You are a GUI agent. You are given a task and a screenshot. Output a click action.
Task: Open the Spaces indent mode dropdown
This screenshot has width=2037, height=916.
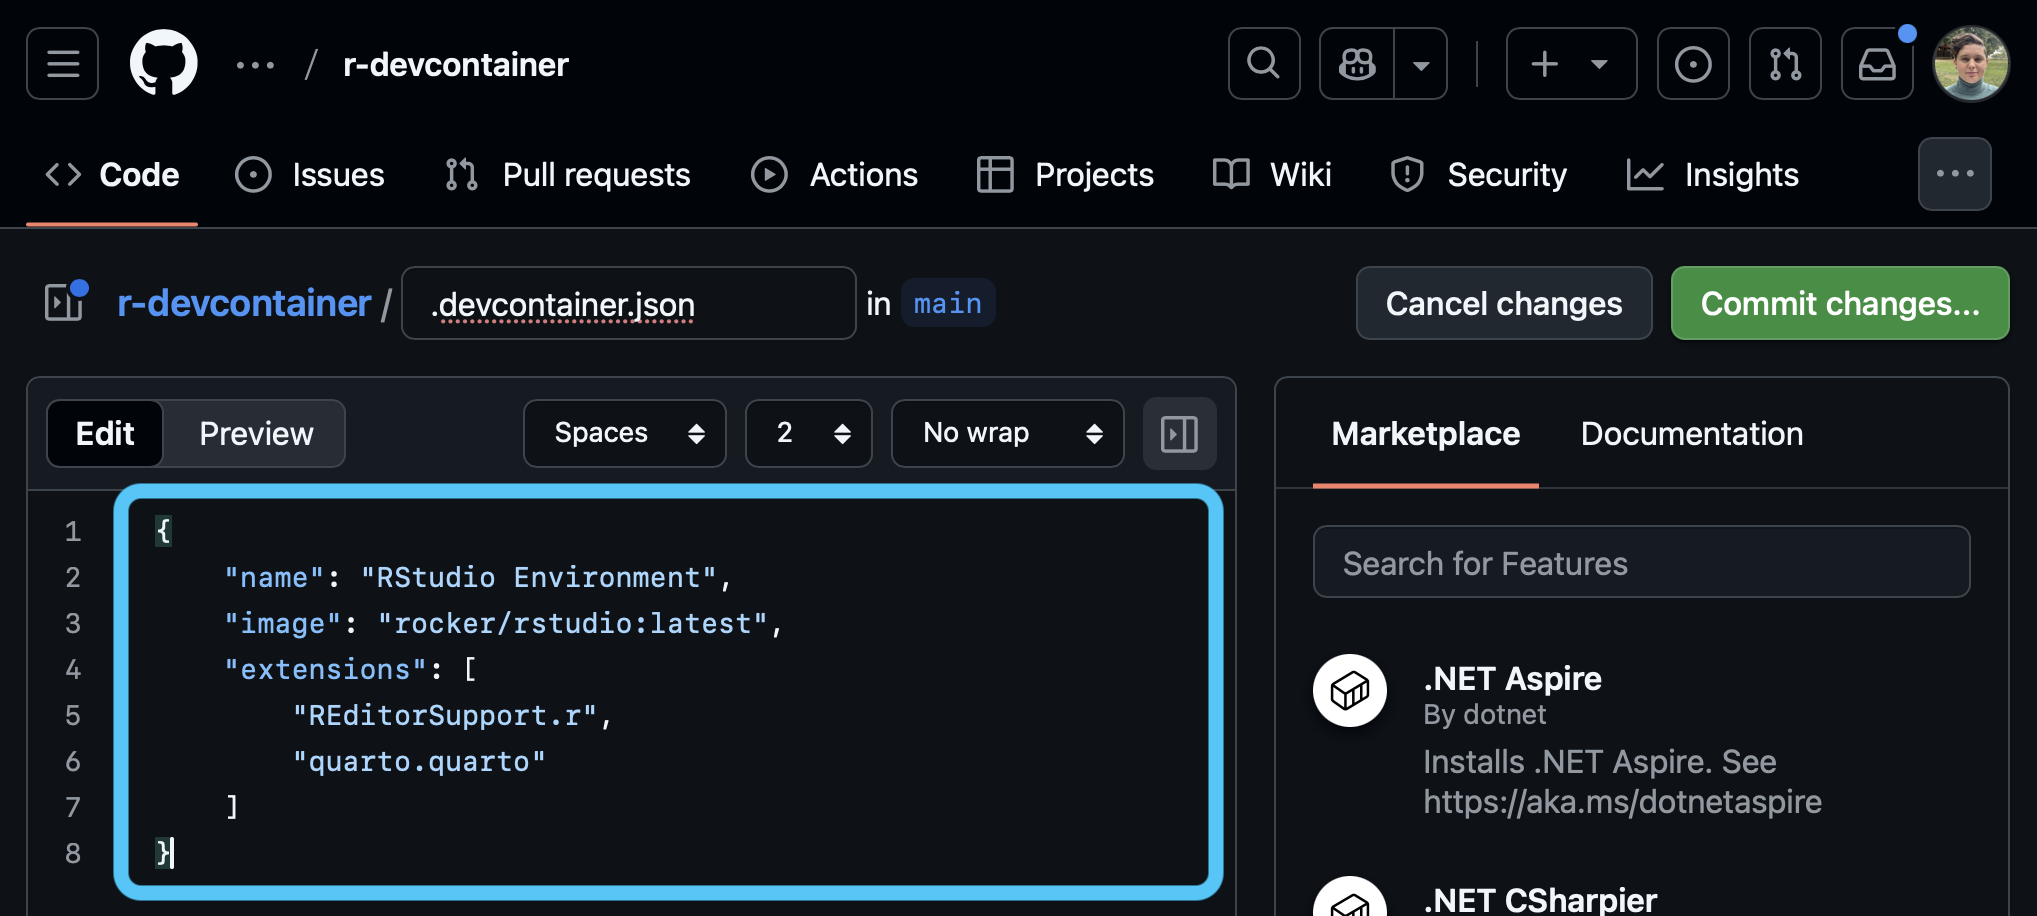tap(625, 433)
